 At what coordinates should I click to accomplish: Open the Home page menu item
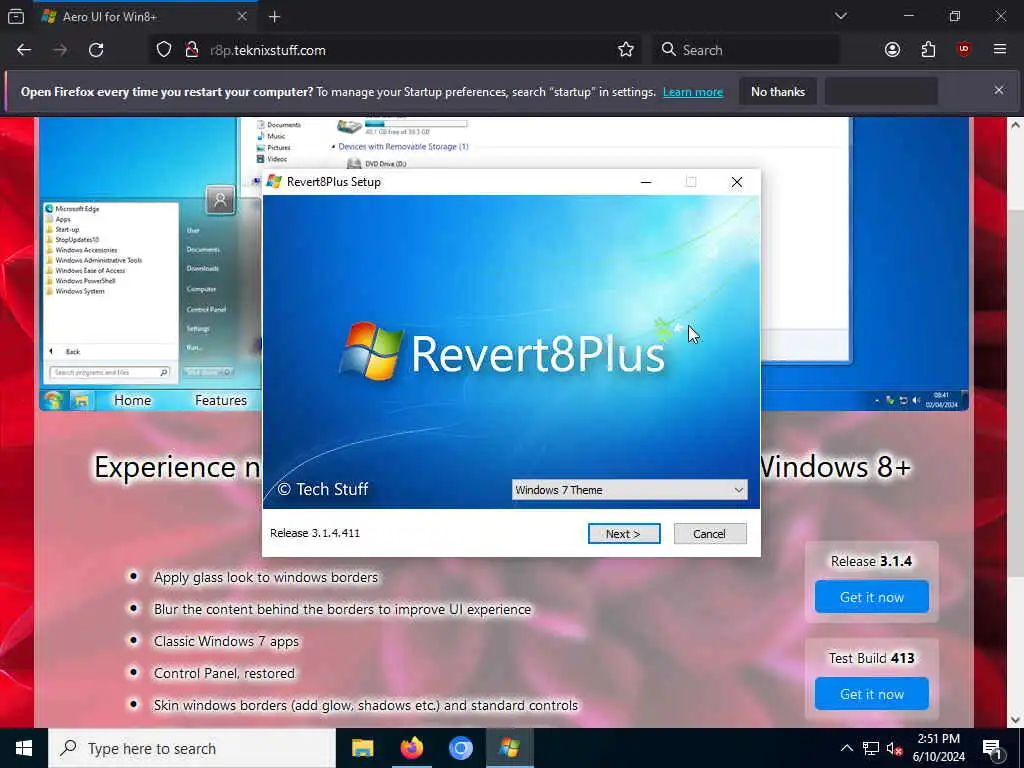point(133,400)
